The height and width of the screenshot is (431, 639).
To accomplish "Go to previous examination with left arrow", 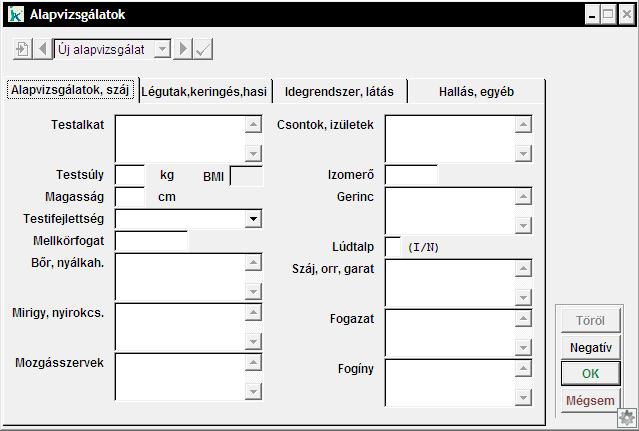I will pyautogui.click(x=42, y=49).
